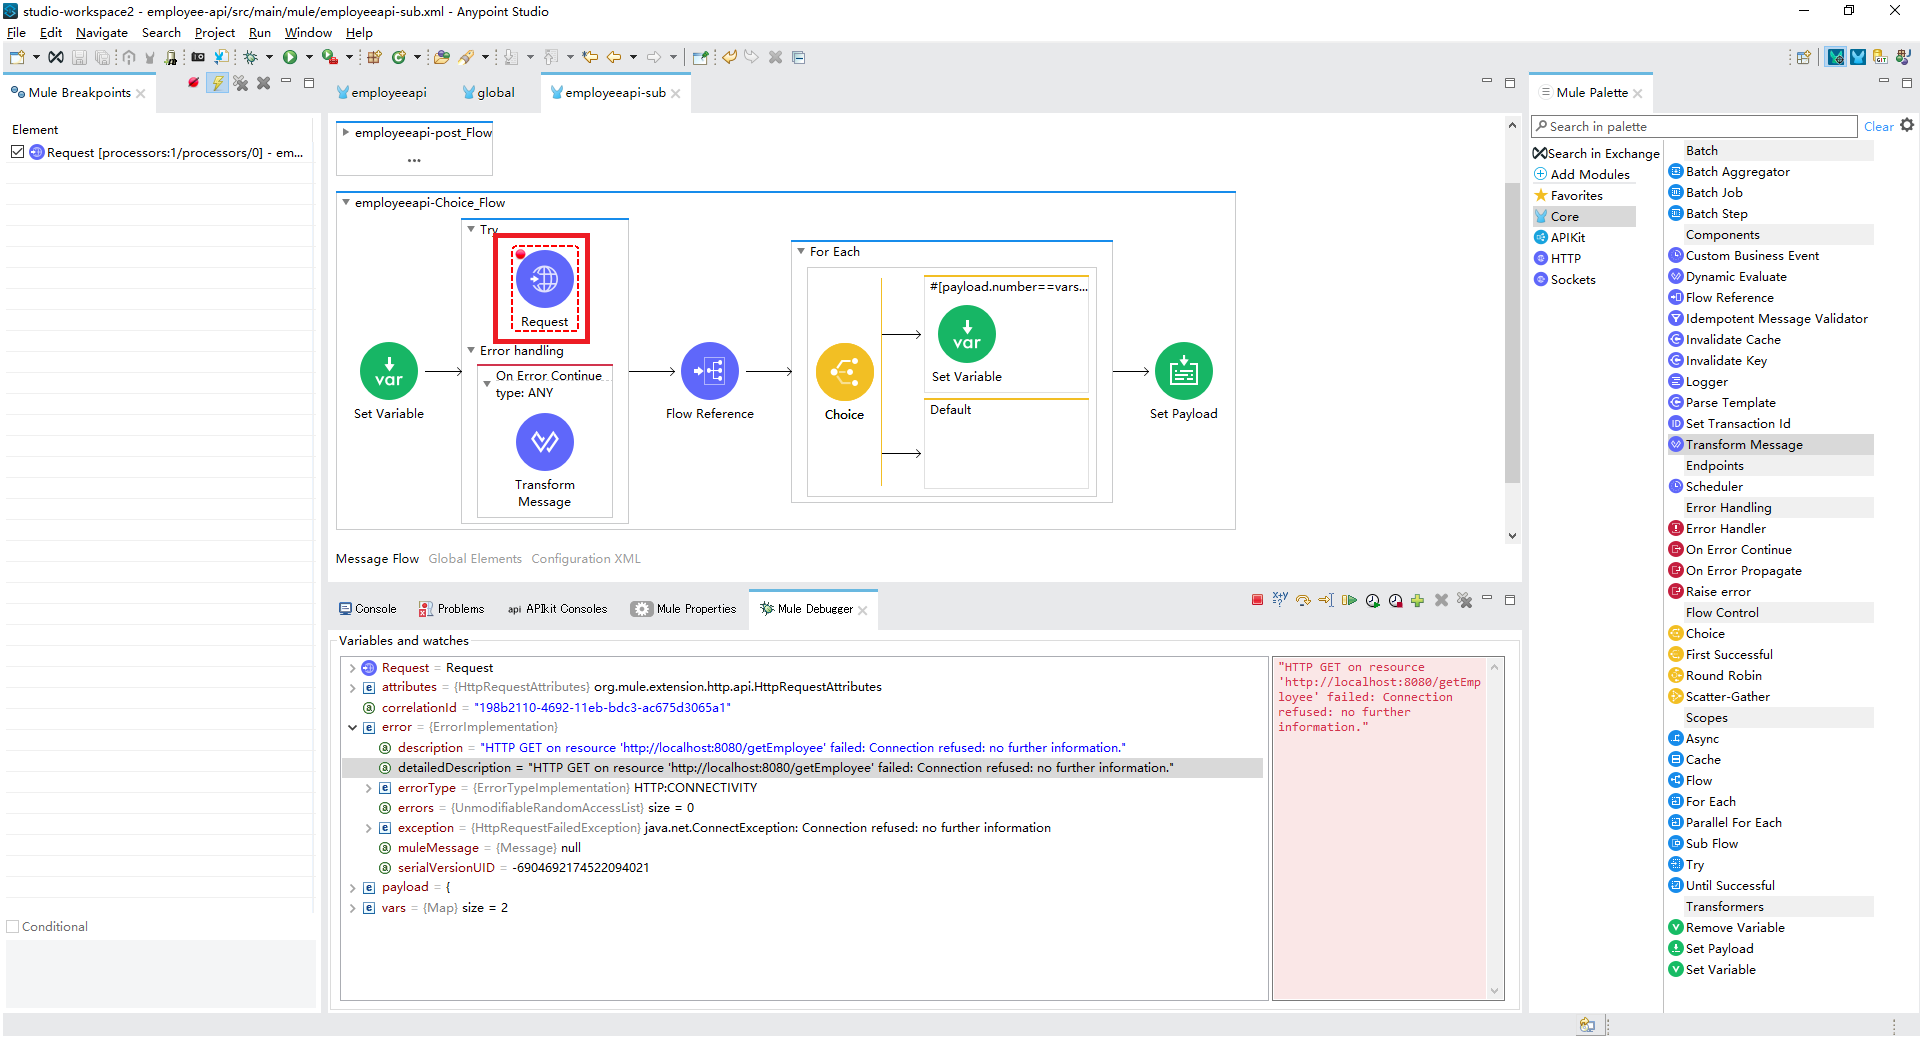Select the HTTP module category
Screen dimensions: 1922x1038
[x=1558, y=259]
